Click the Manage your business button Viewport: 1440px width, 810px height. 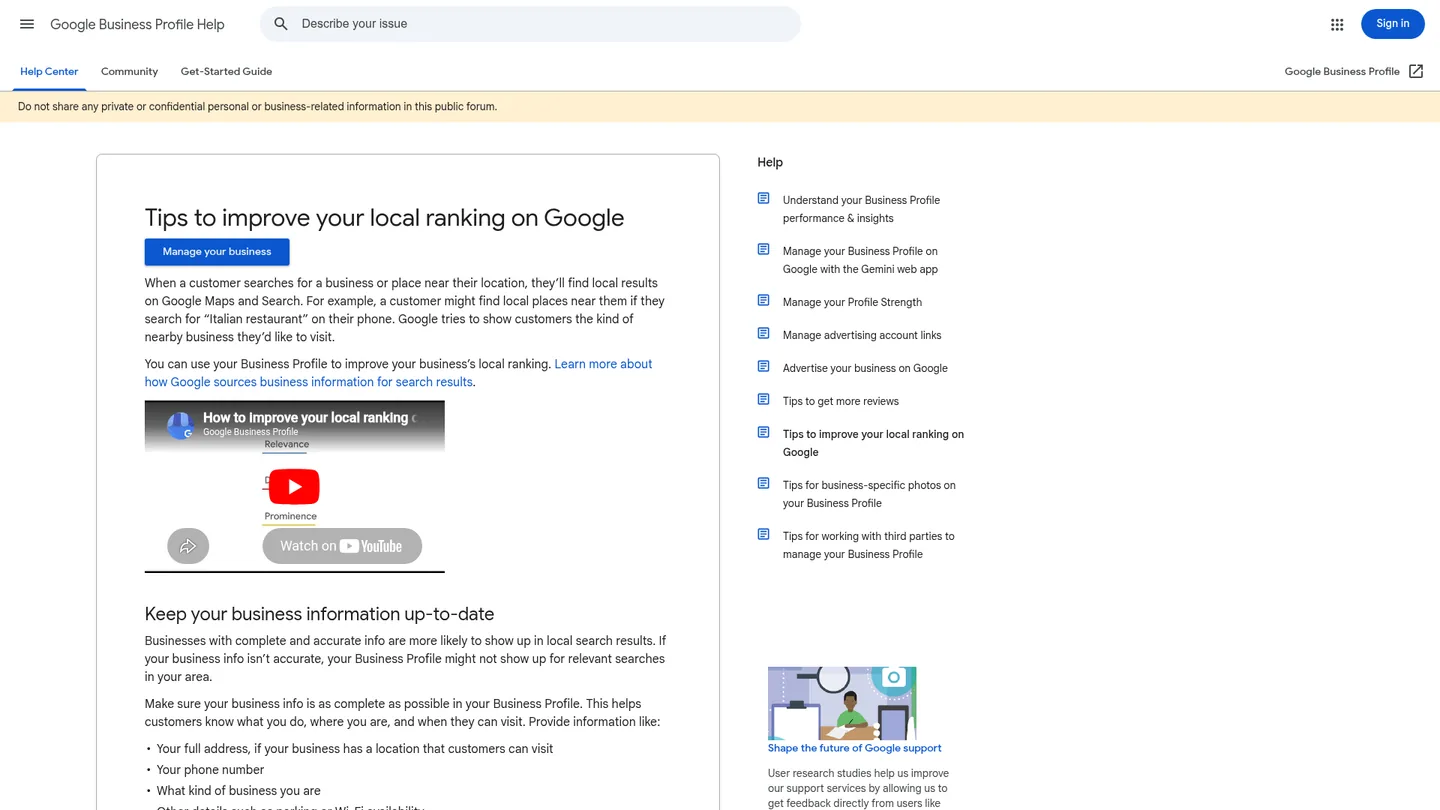(217, 252)
